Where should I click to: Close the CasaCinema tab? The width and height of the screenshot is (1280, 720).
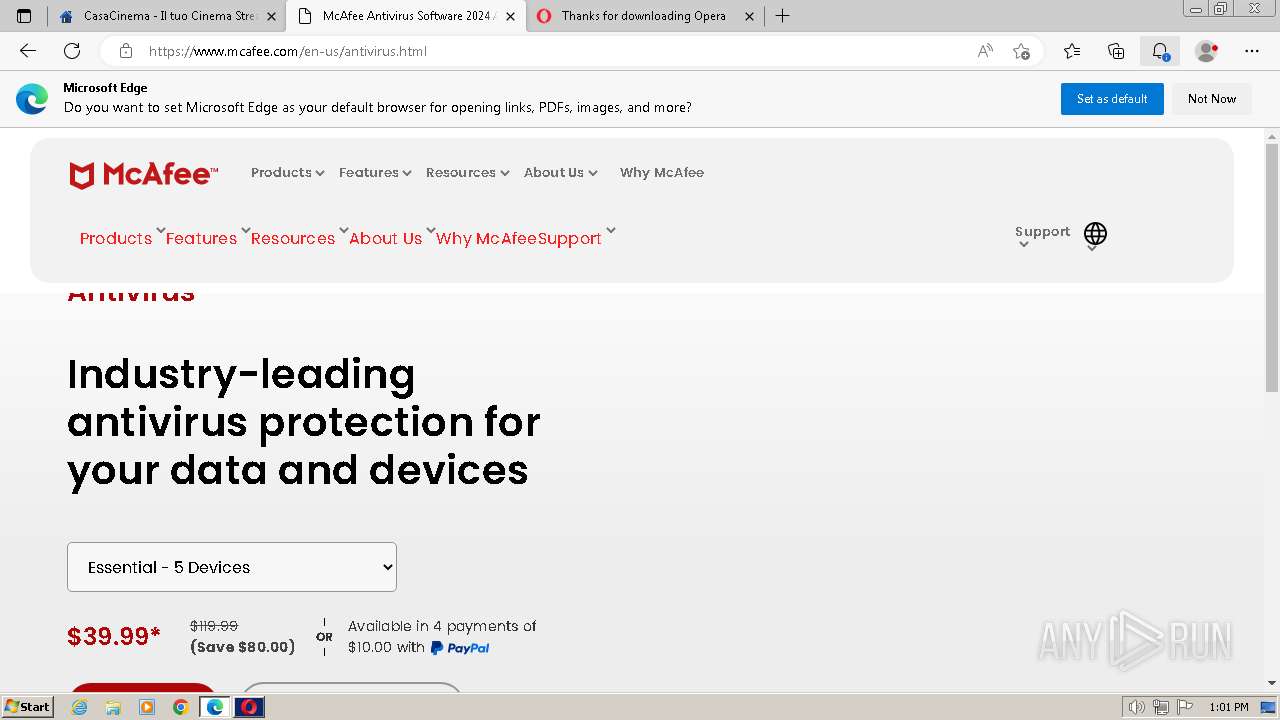click(271, 16)
